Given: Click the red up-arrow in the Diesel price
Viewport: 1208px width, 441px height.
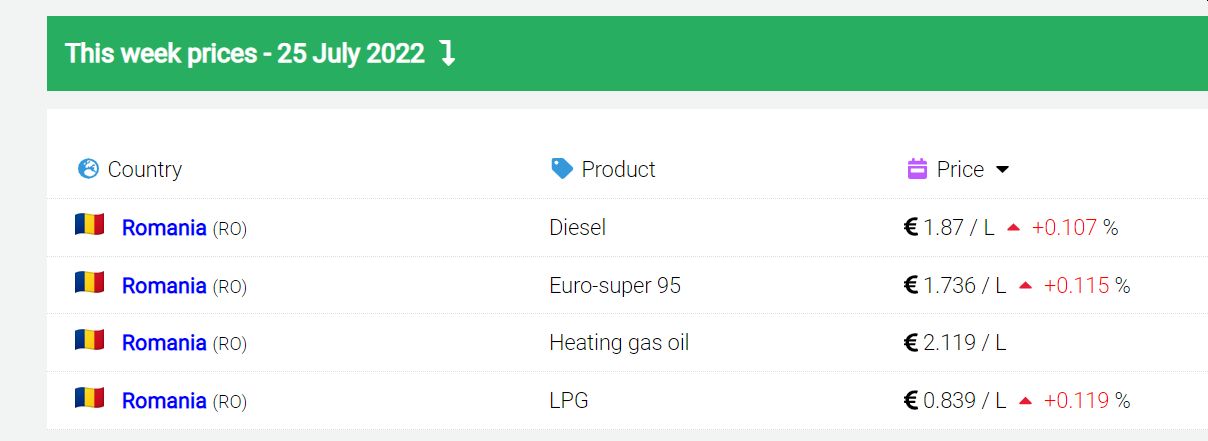Looking at the screenshot, I should pos(1013,229).
